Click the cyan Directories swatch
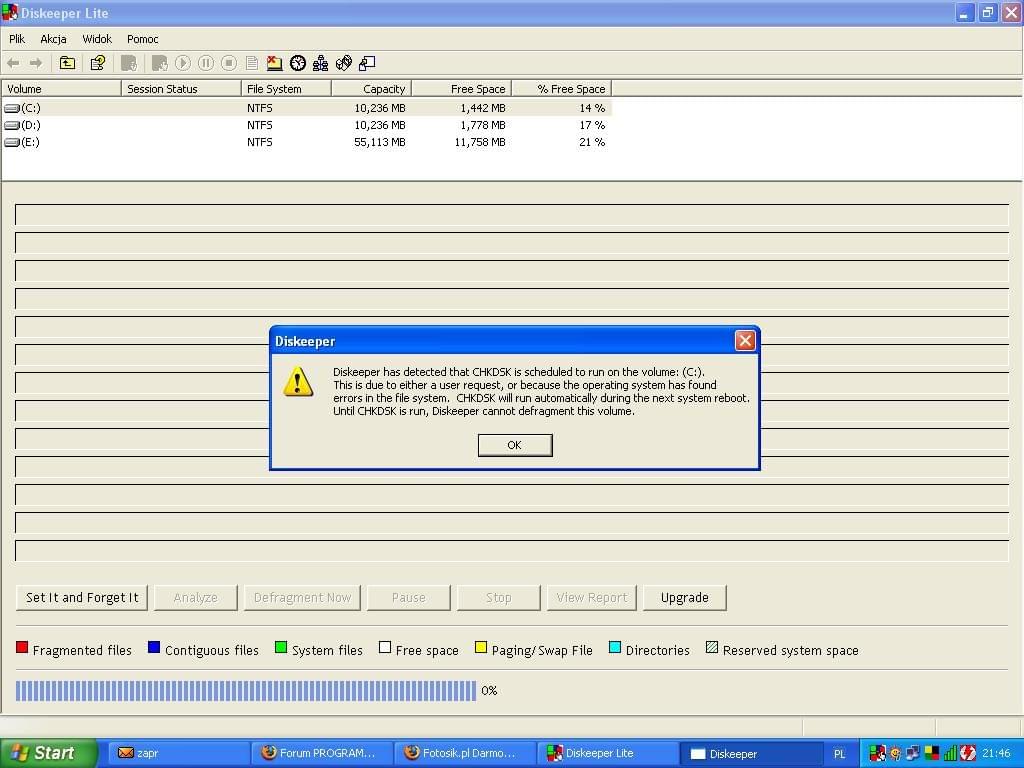The image size is (1024, 768). 615,647
